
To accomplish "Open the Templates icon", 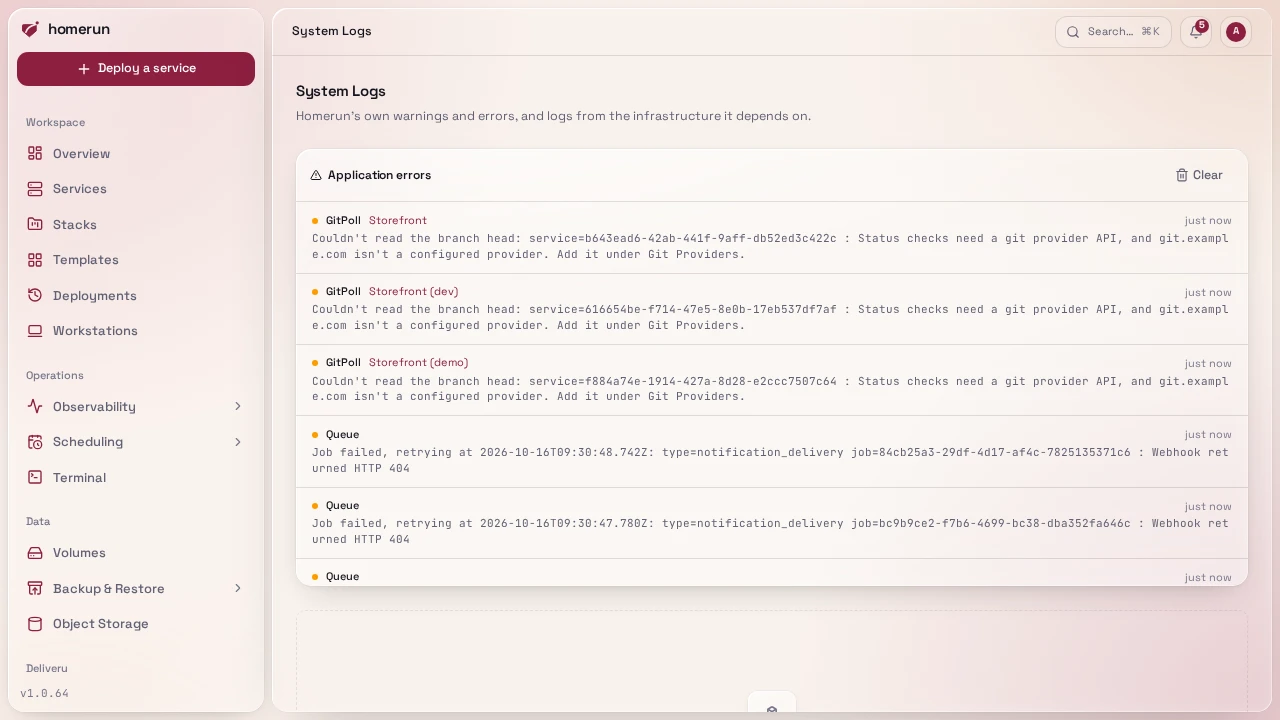I will pos(35,260).
